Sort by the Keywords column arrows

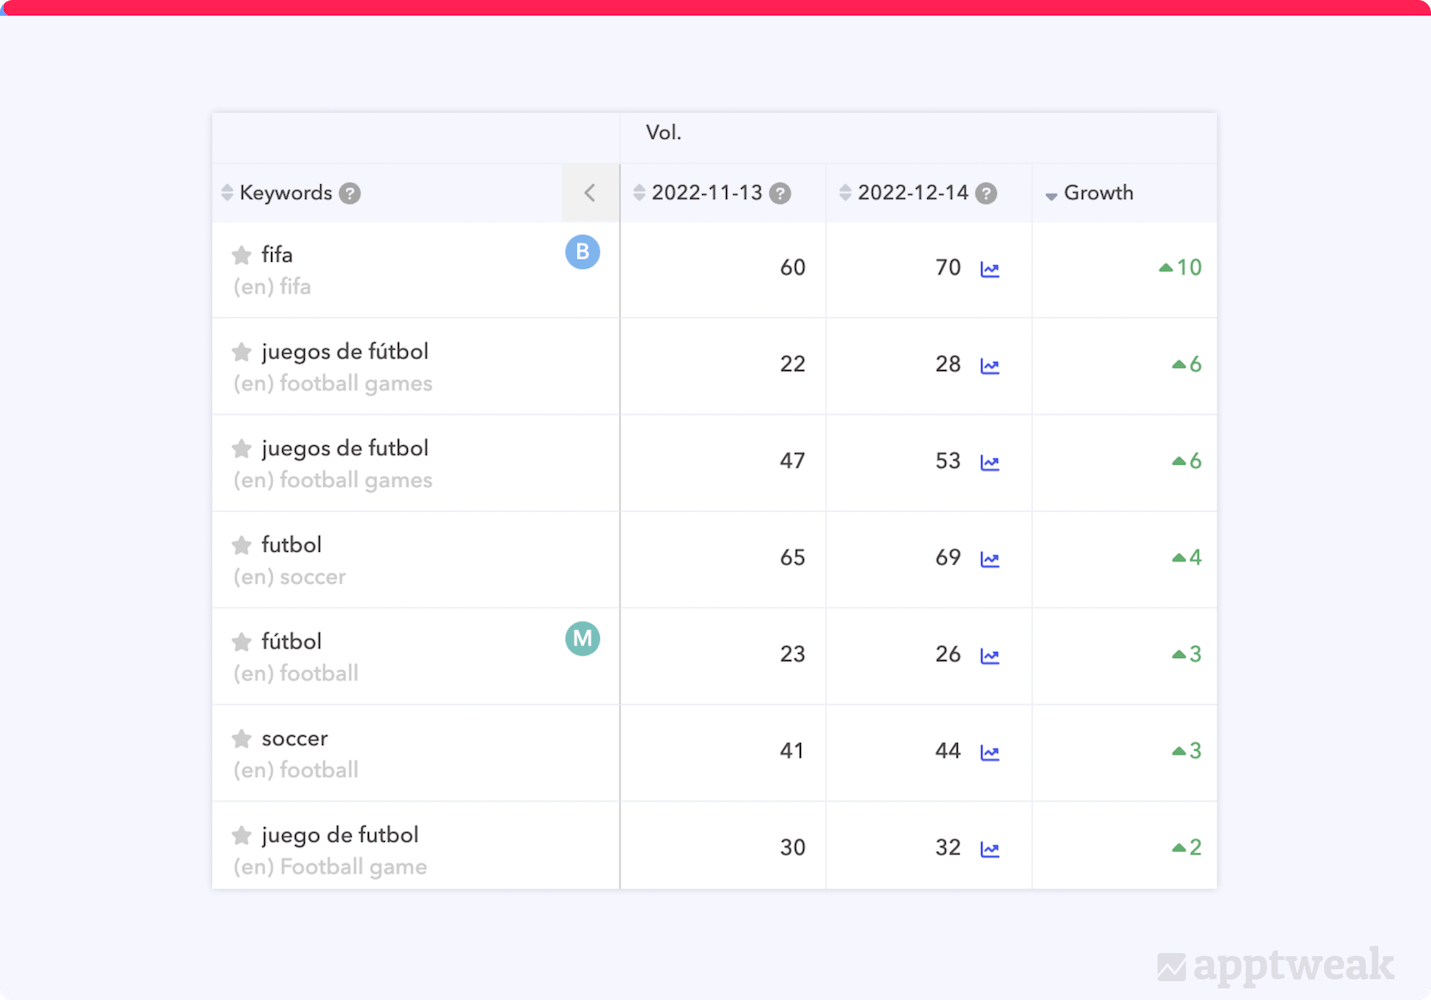pyautogui.click(x=226, y=193)
